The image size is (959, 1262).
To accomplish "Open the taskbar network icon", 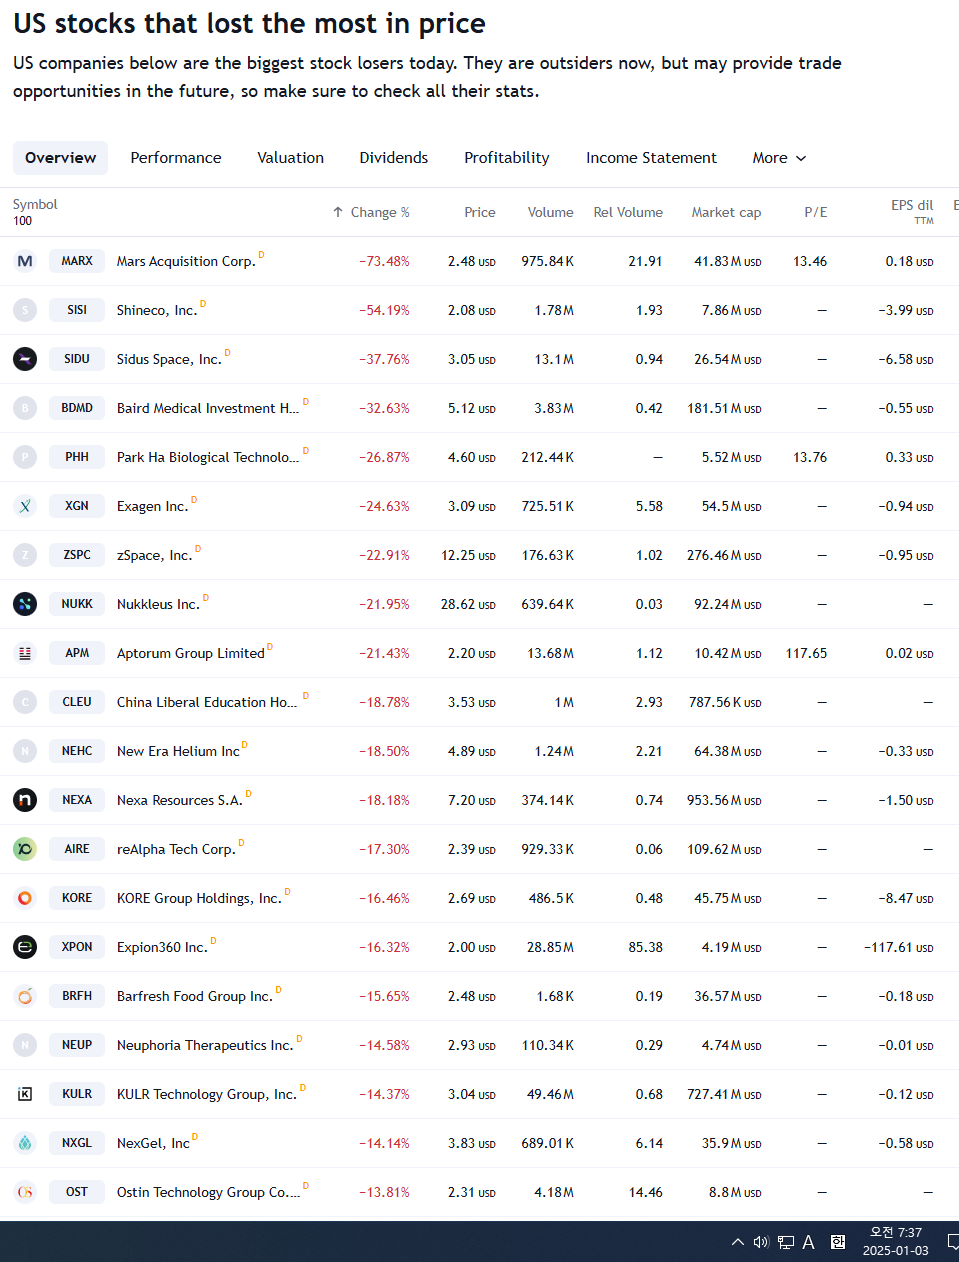I will (786, 1242).
